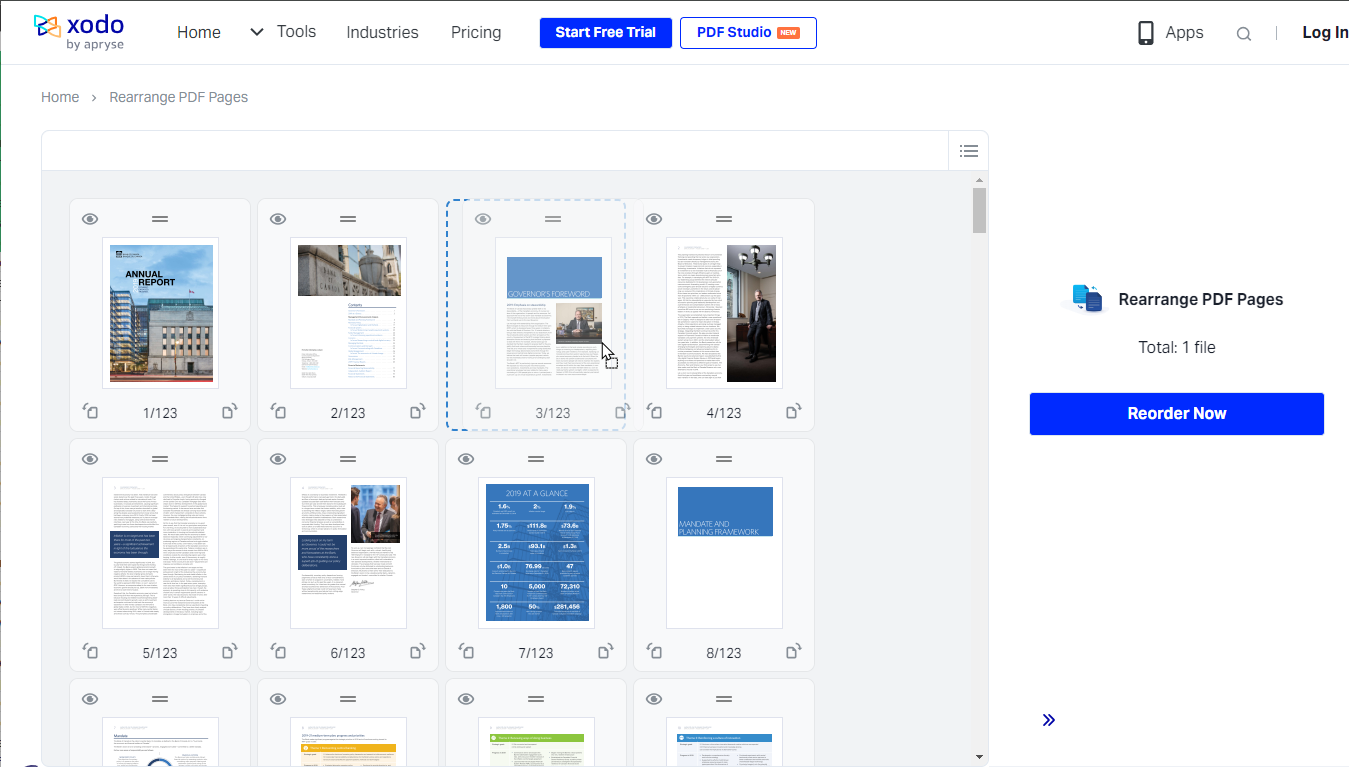This screenshot has height=767, width=1349.
Task: Open the Home nav item
Action: coord(199,32)
